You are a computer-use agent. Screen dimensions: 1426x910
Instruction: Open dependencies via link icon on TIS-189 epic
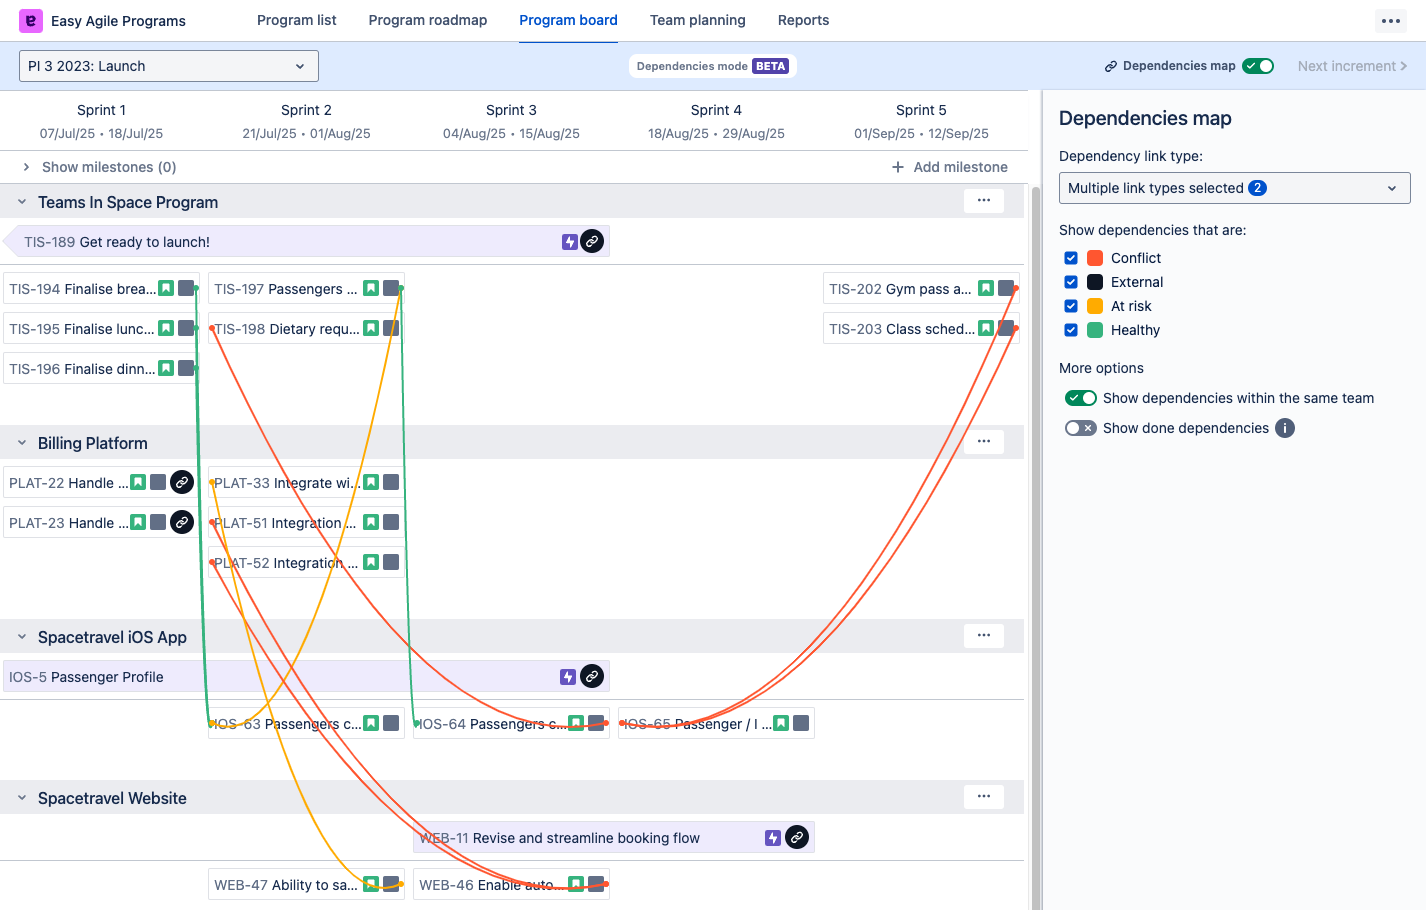pos(592,241)
